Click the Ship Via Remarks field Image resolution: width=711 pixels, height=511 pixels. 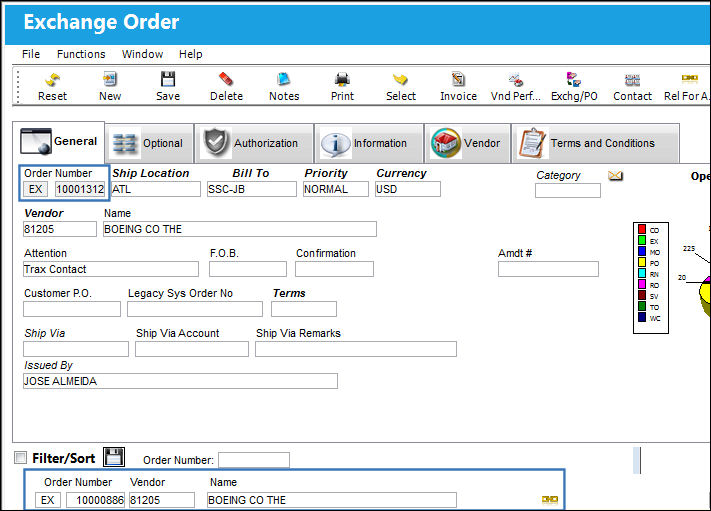click(x=356, y=349)
